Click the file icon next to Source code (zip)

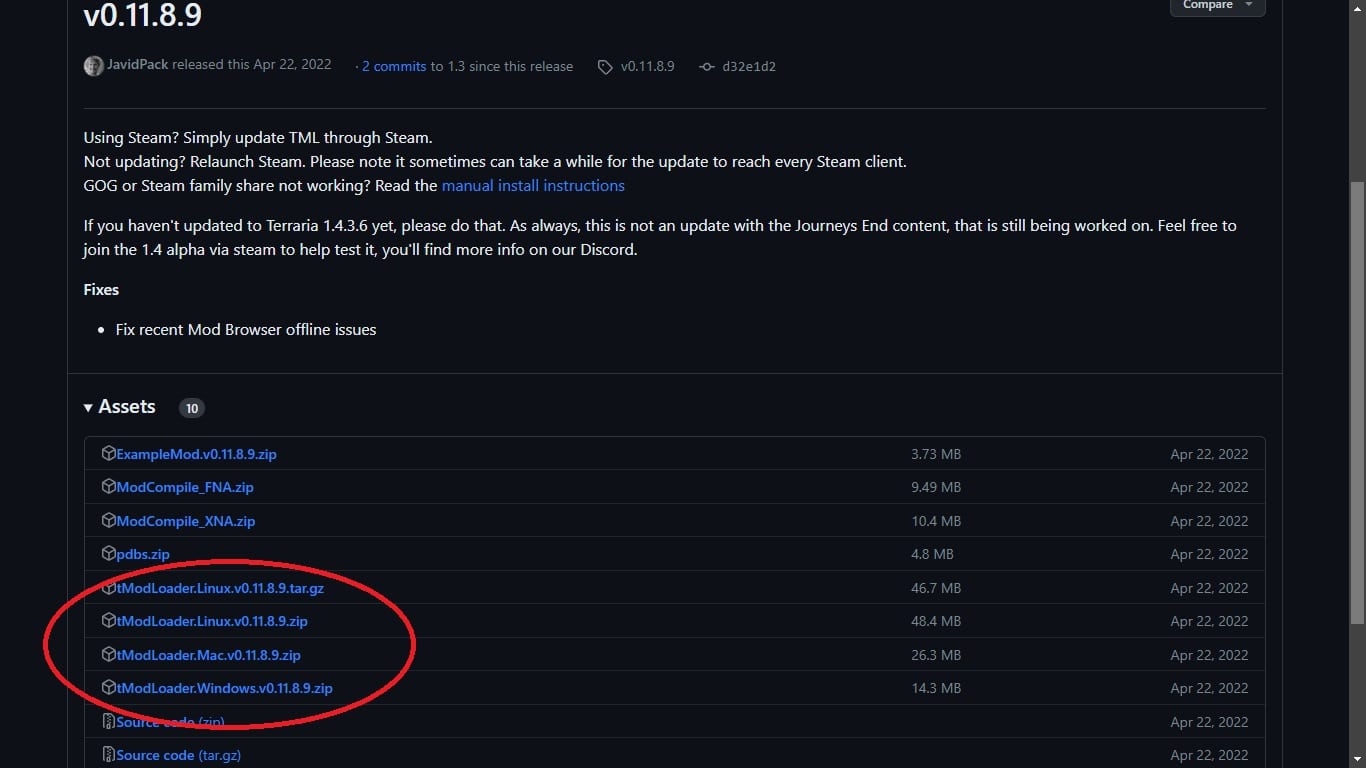[x=109, y=721]
